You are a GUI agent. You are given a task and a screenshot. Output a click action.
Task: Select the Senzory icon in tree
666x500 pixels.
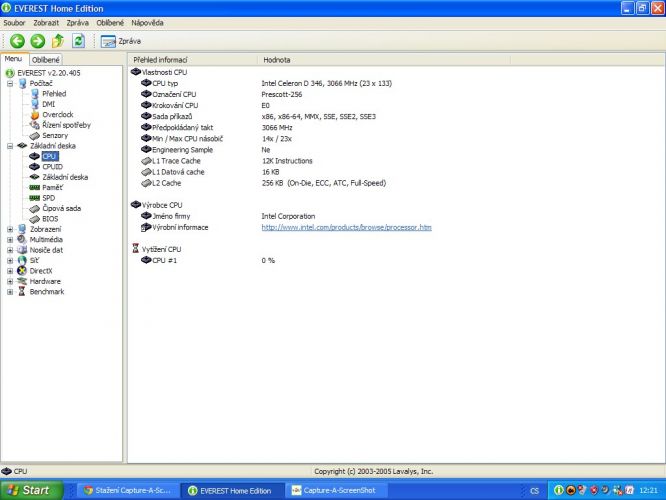35,136
